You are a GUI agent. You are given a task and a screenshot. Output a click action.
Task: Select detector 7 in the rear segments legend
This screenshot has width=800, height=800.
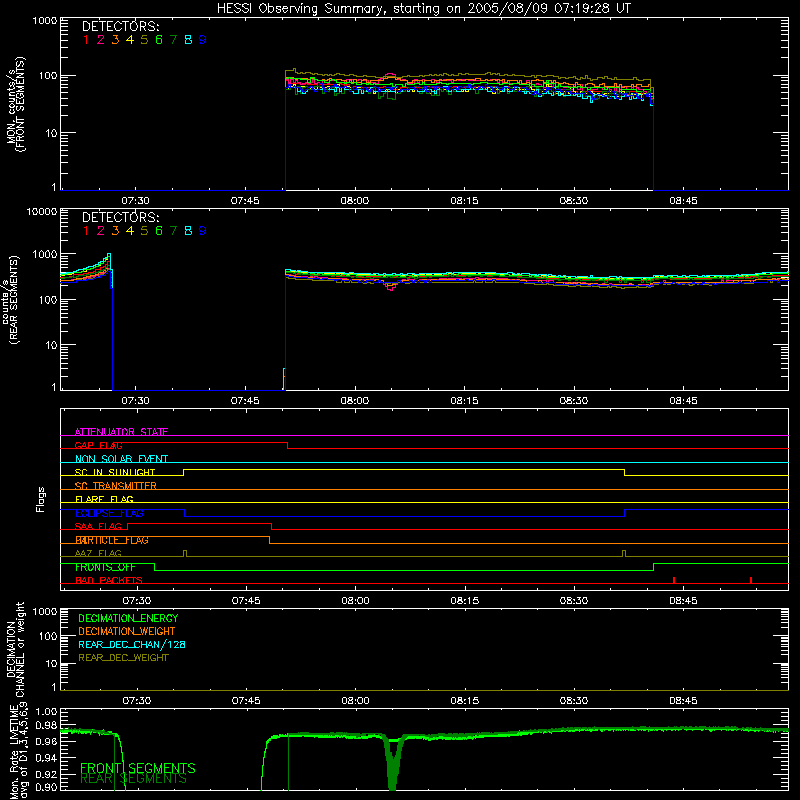tap(173, 231)
